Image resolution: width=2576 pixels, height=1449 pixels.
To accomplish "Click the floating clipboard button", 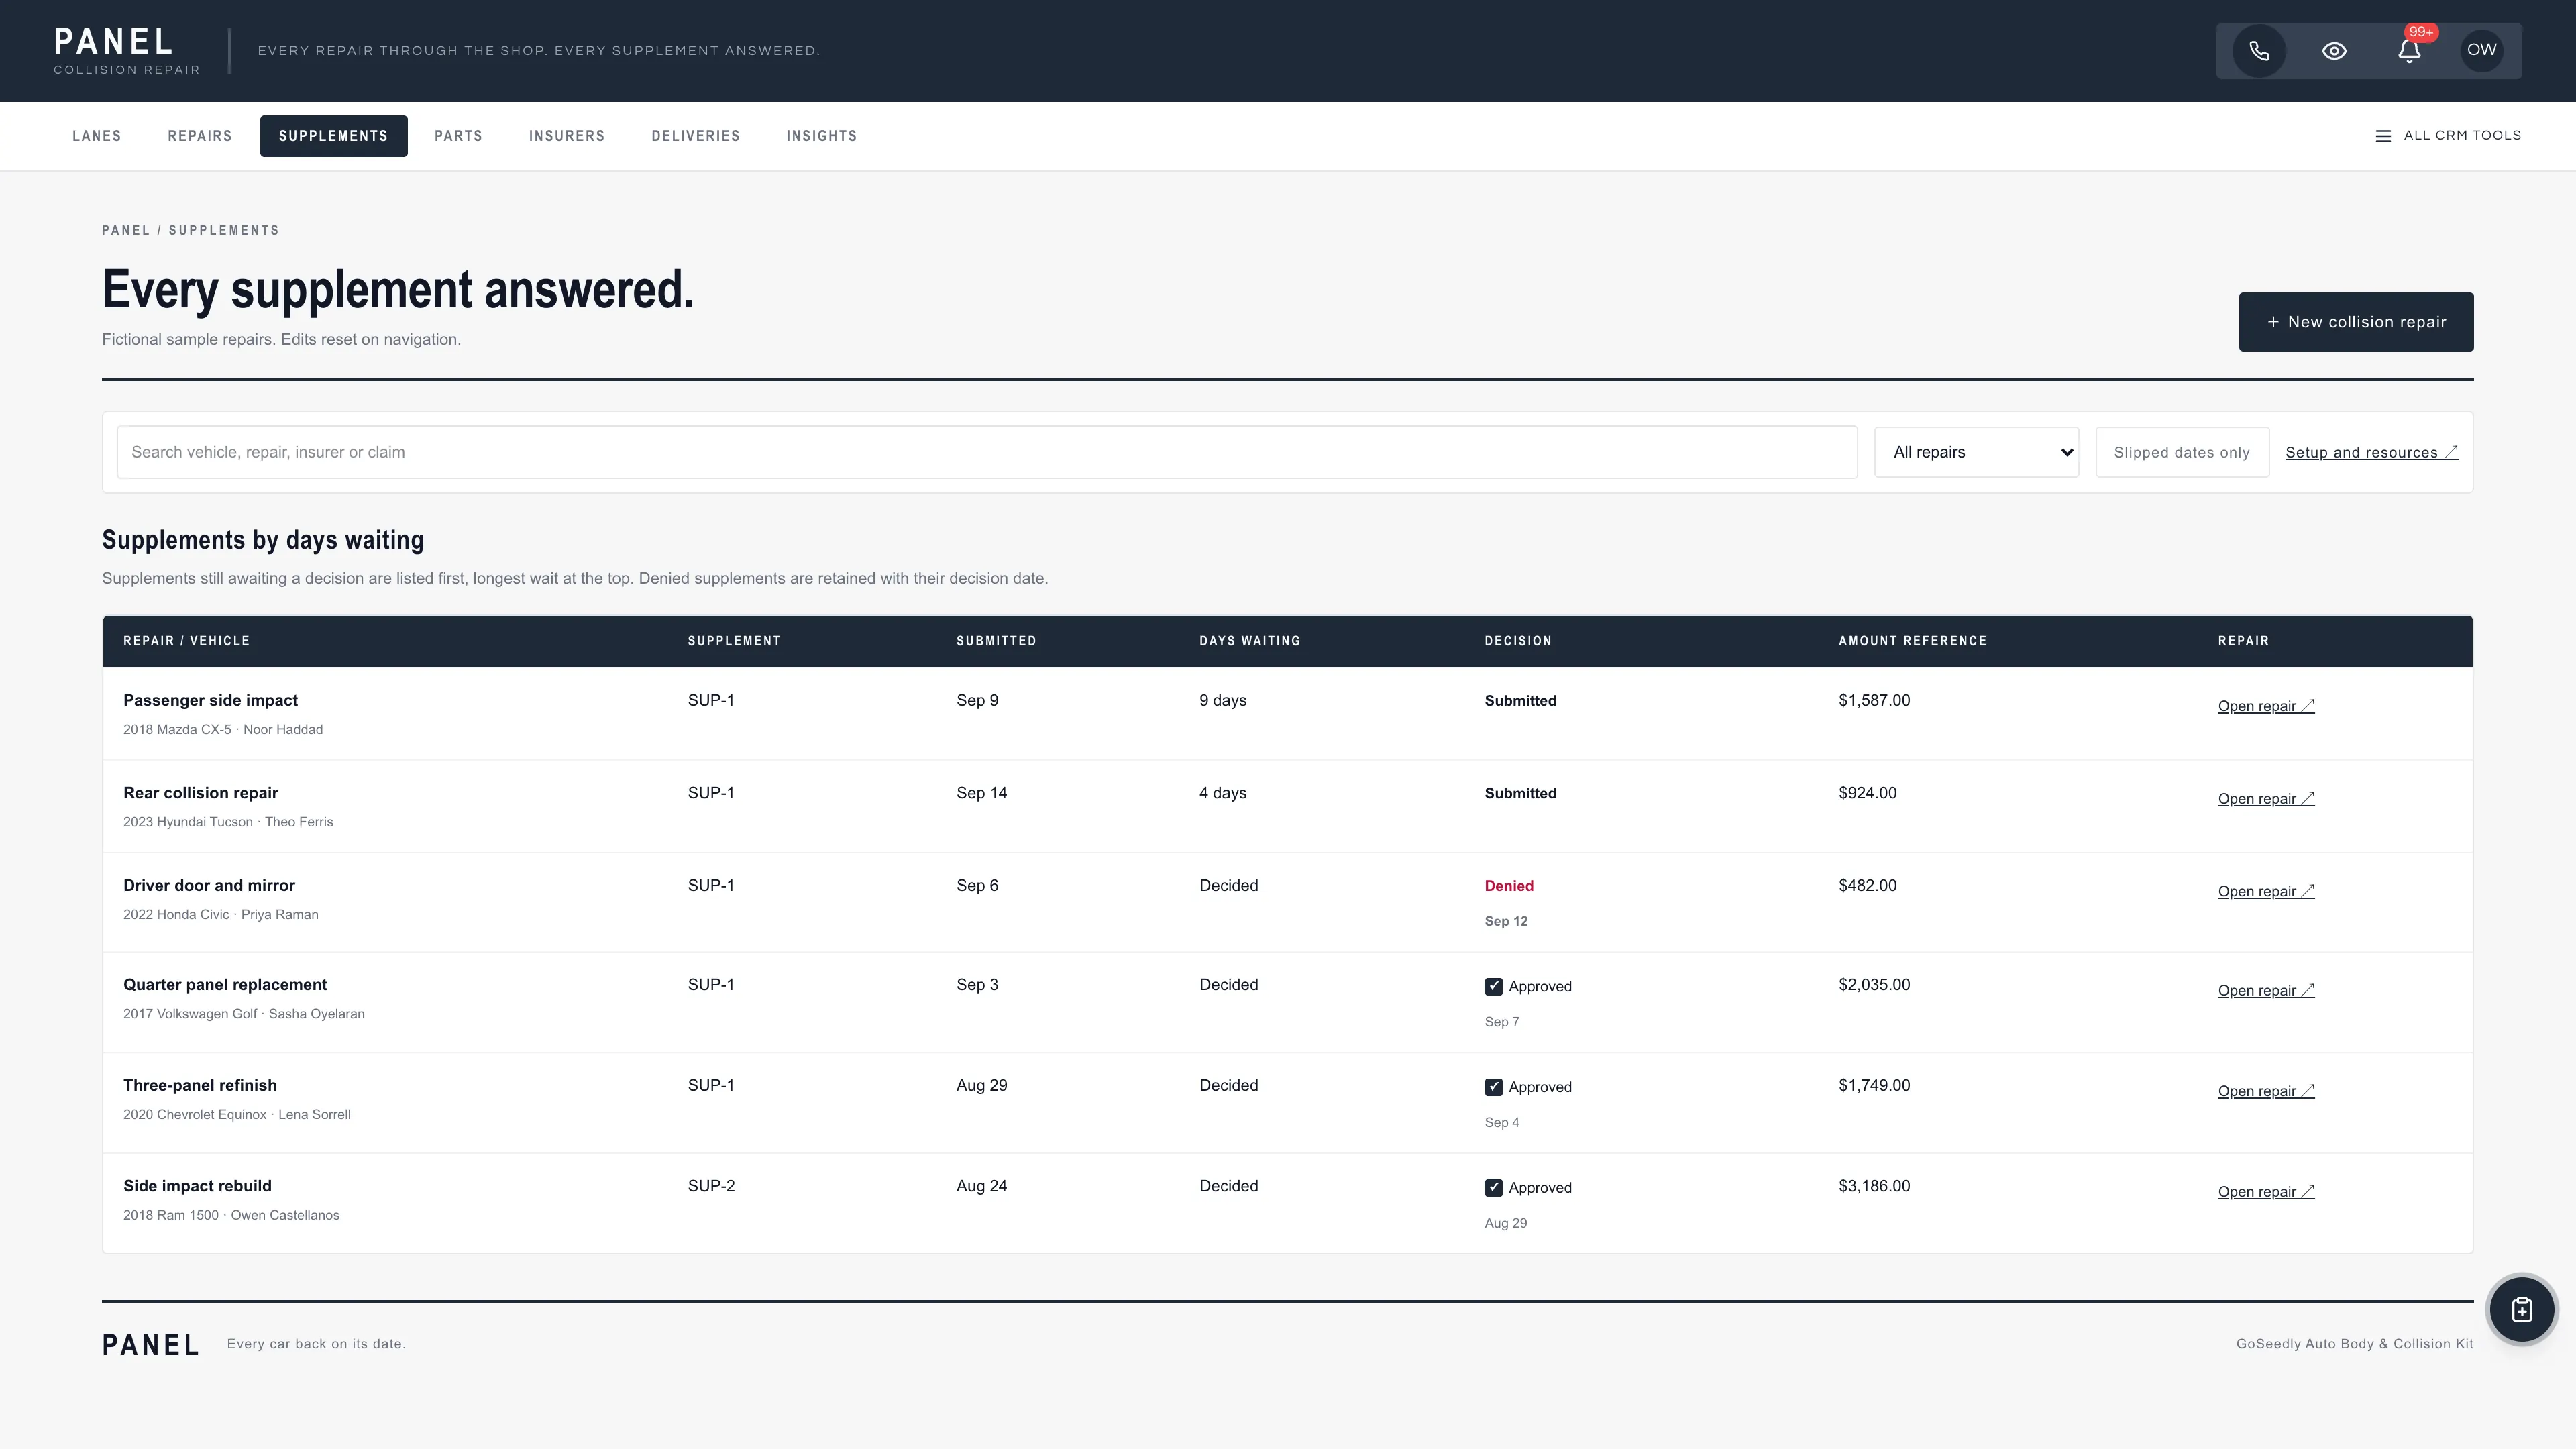I will (2522, 1309).
